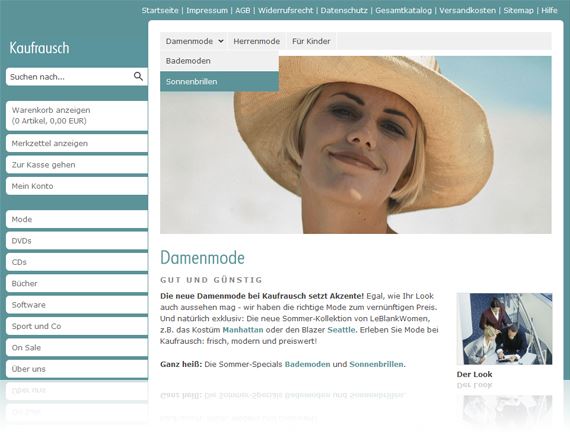Open Warenkorb anzeigen cart button
Viewport: 570px width, 440px height.
click(77, 116)
